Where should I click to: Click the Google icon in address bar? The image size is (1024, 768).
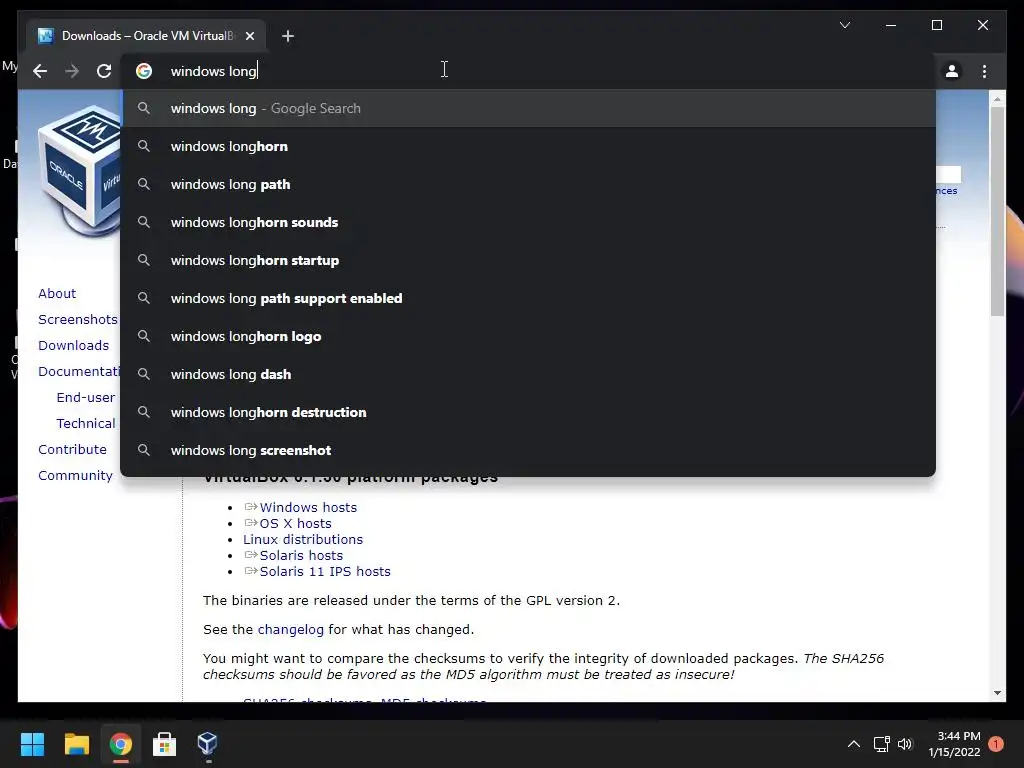(144, 71)
